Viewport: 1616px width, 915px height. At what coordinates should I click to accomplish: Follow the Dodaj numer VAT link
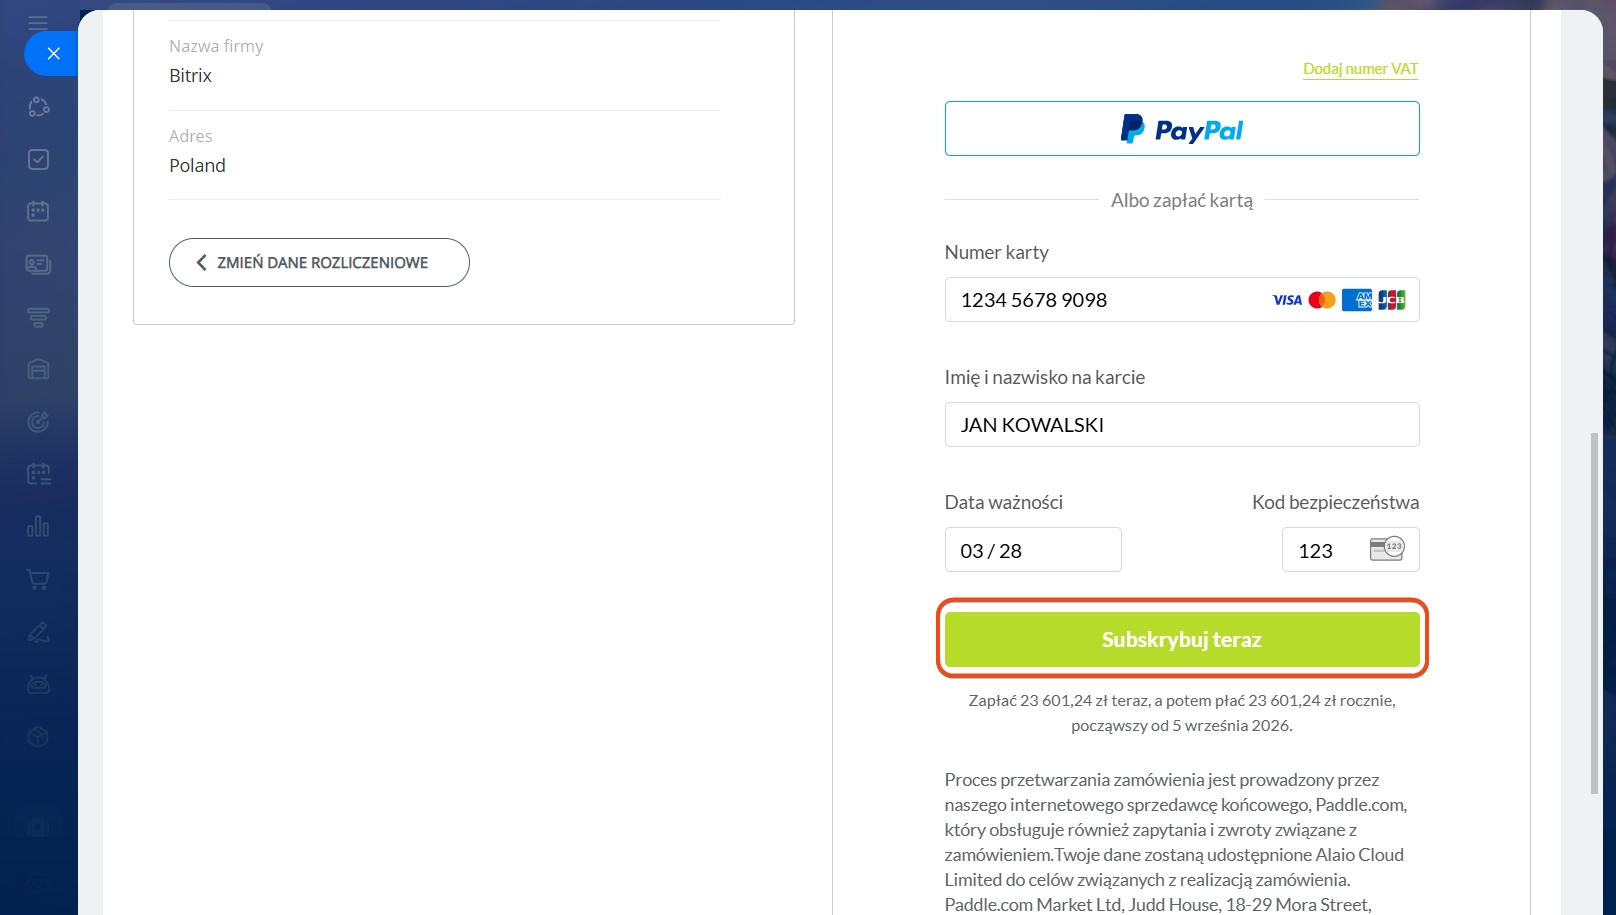click(1360, 69)
